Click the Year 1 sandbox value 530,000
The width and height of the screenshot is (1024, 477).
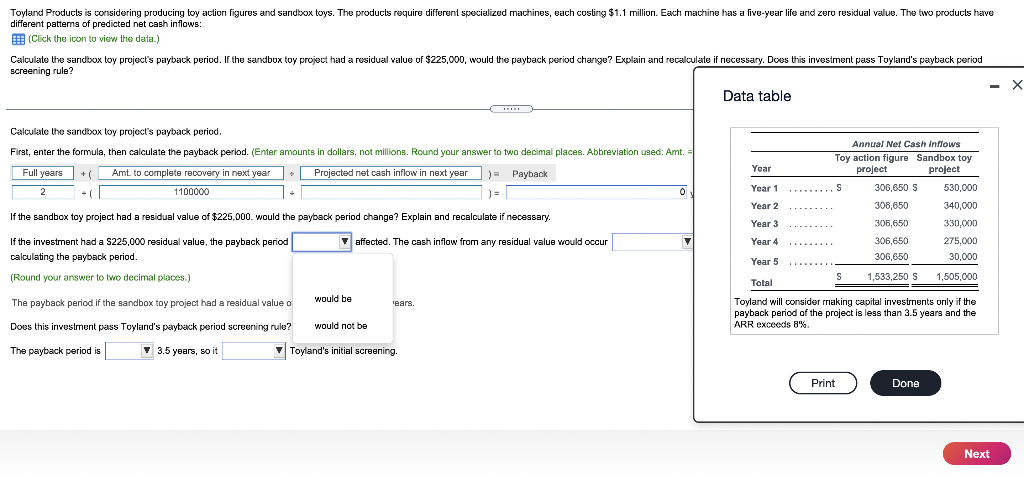(960, 188)
